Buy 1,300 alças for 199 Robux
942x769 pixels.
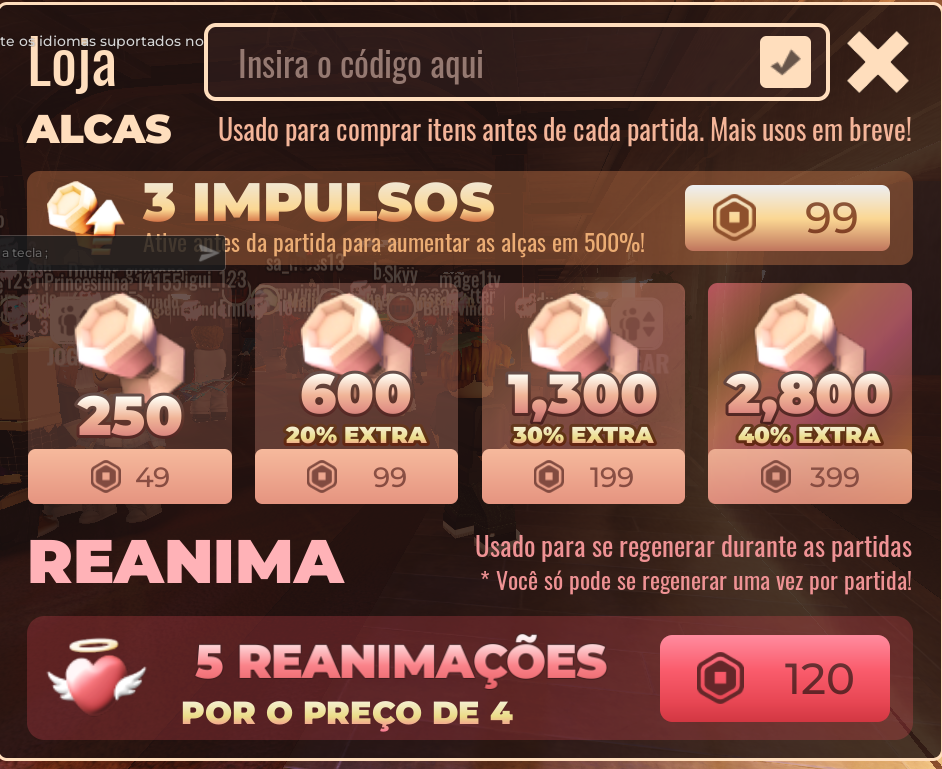pyautogui.click(x=583, y=476)
